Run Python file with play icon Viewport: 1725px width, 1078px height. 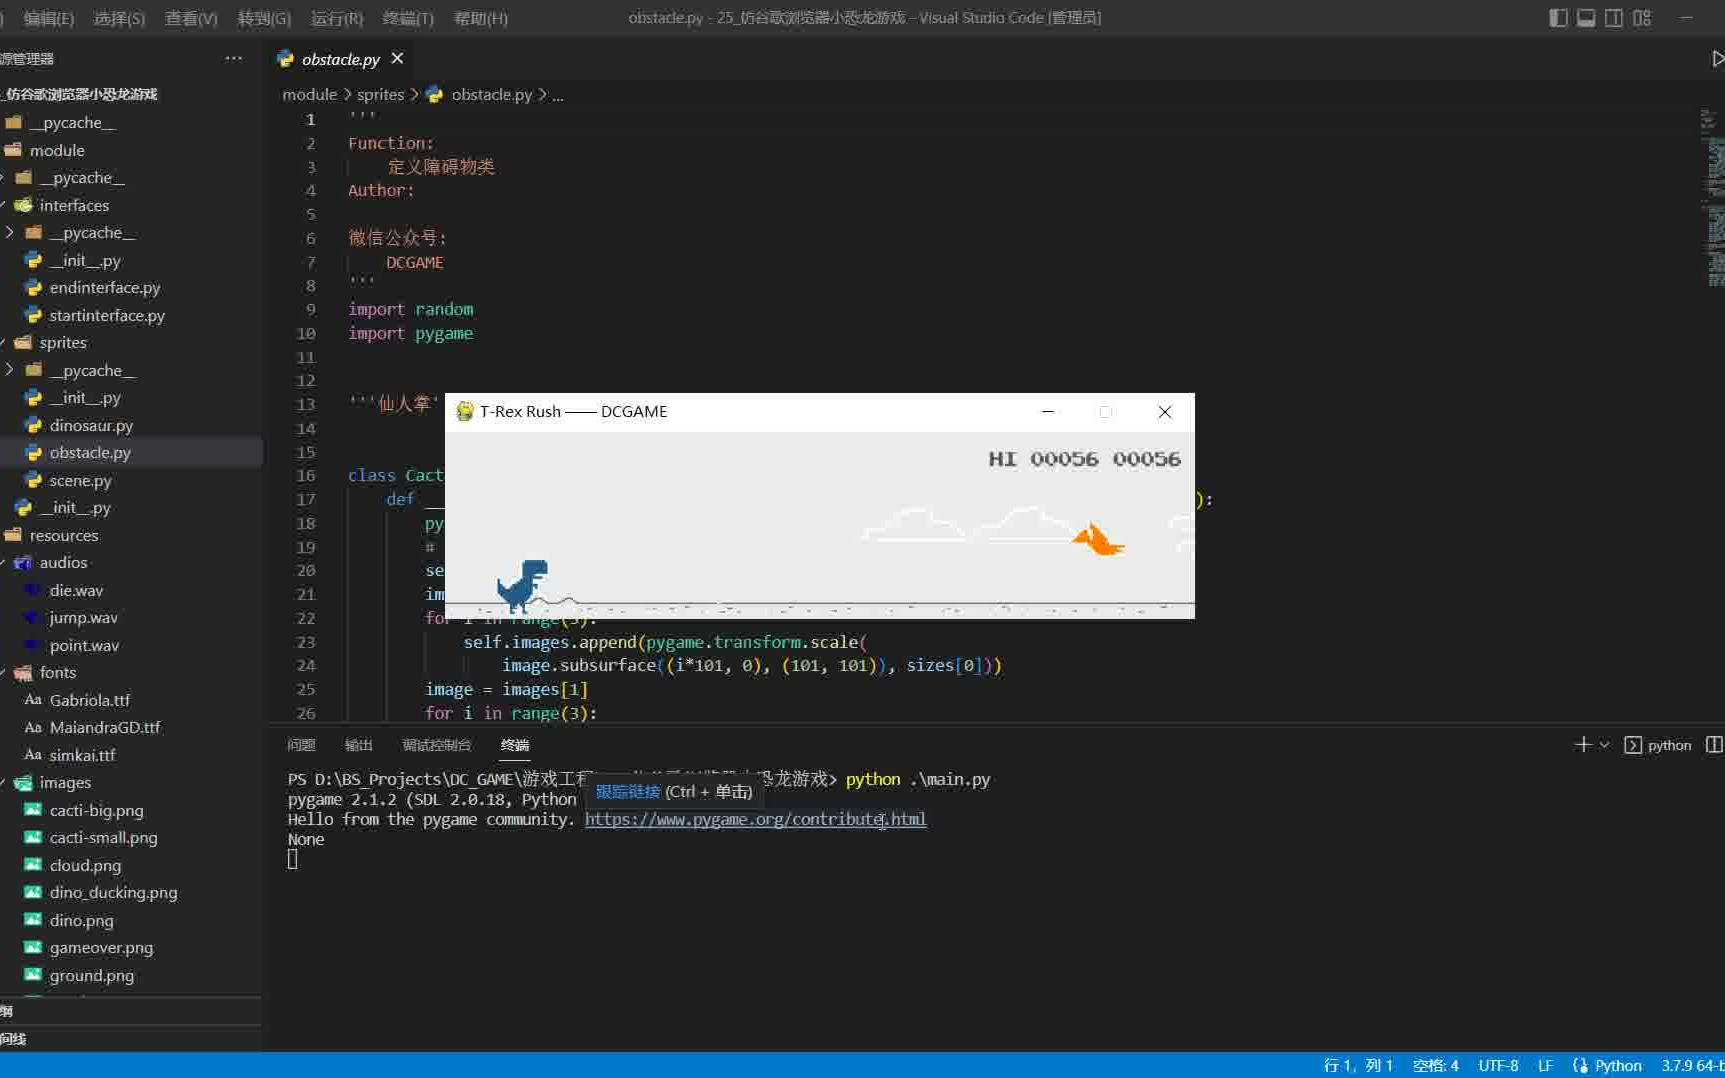click(x=1717, y=59)
